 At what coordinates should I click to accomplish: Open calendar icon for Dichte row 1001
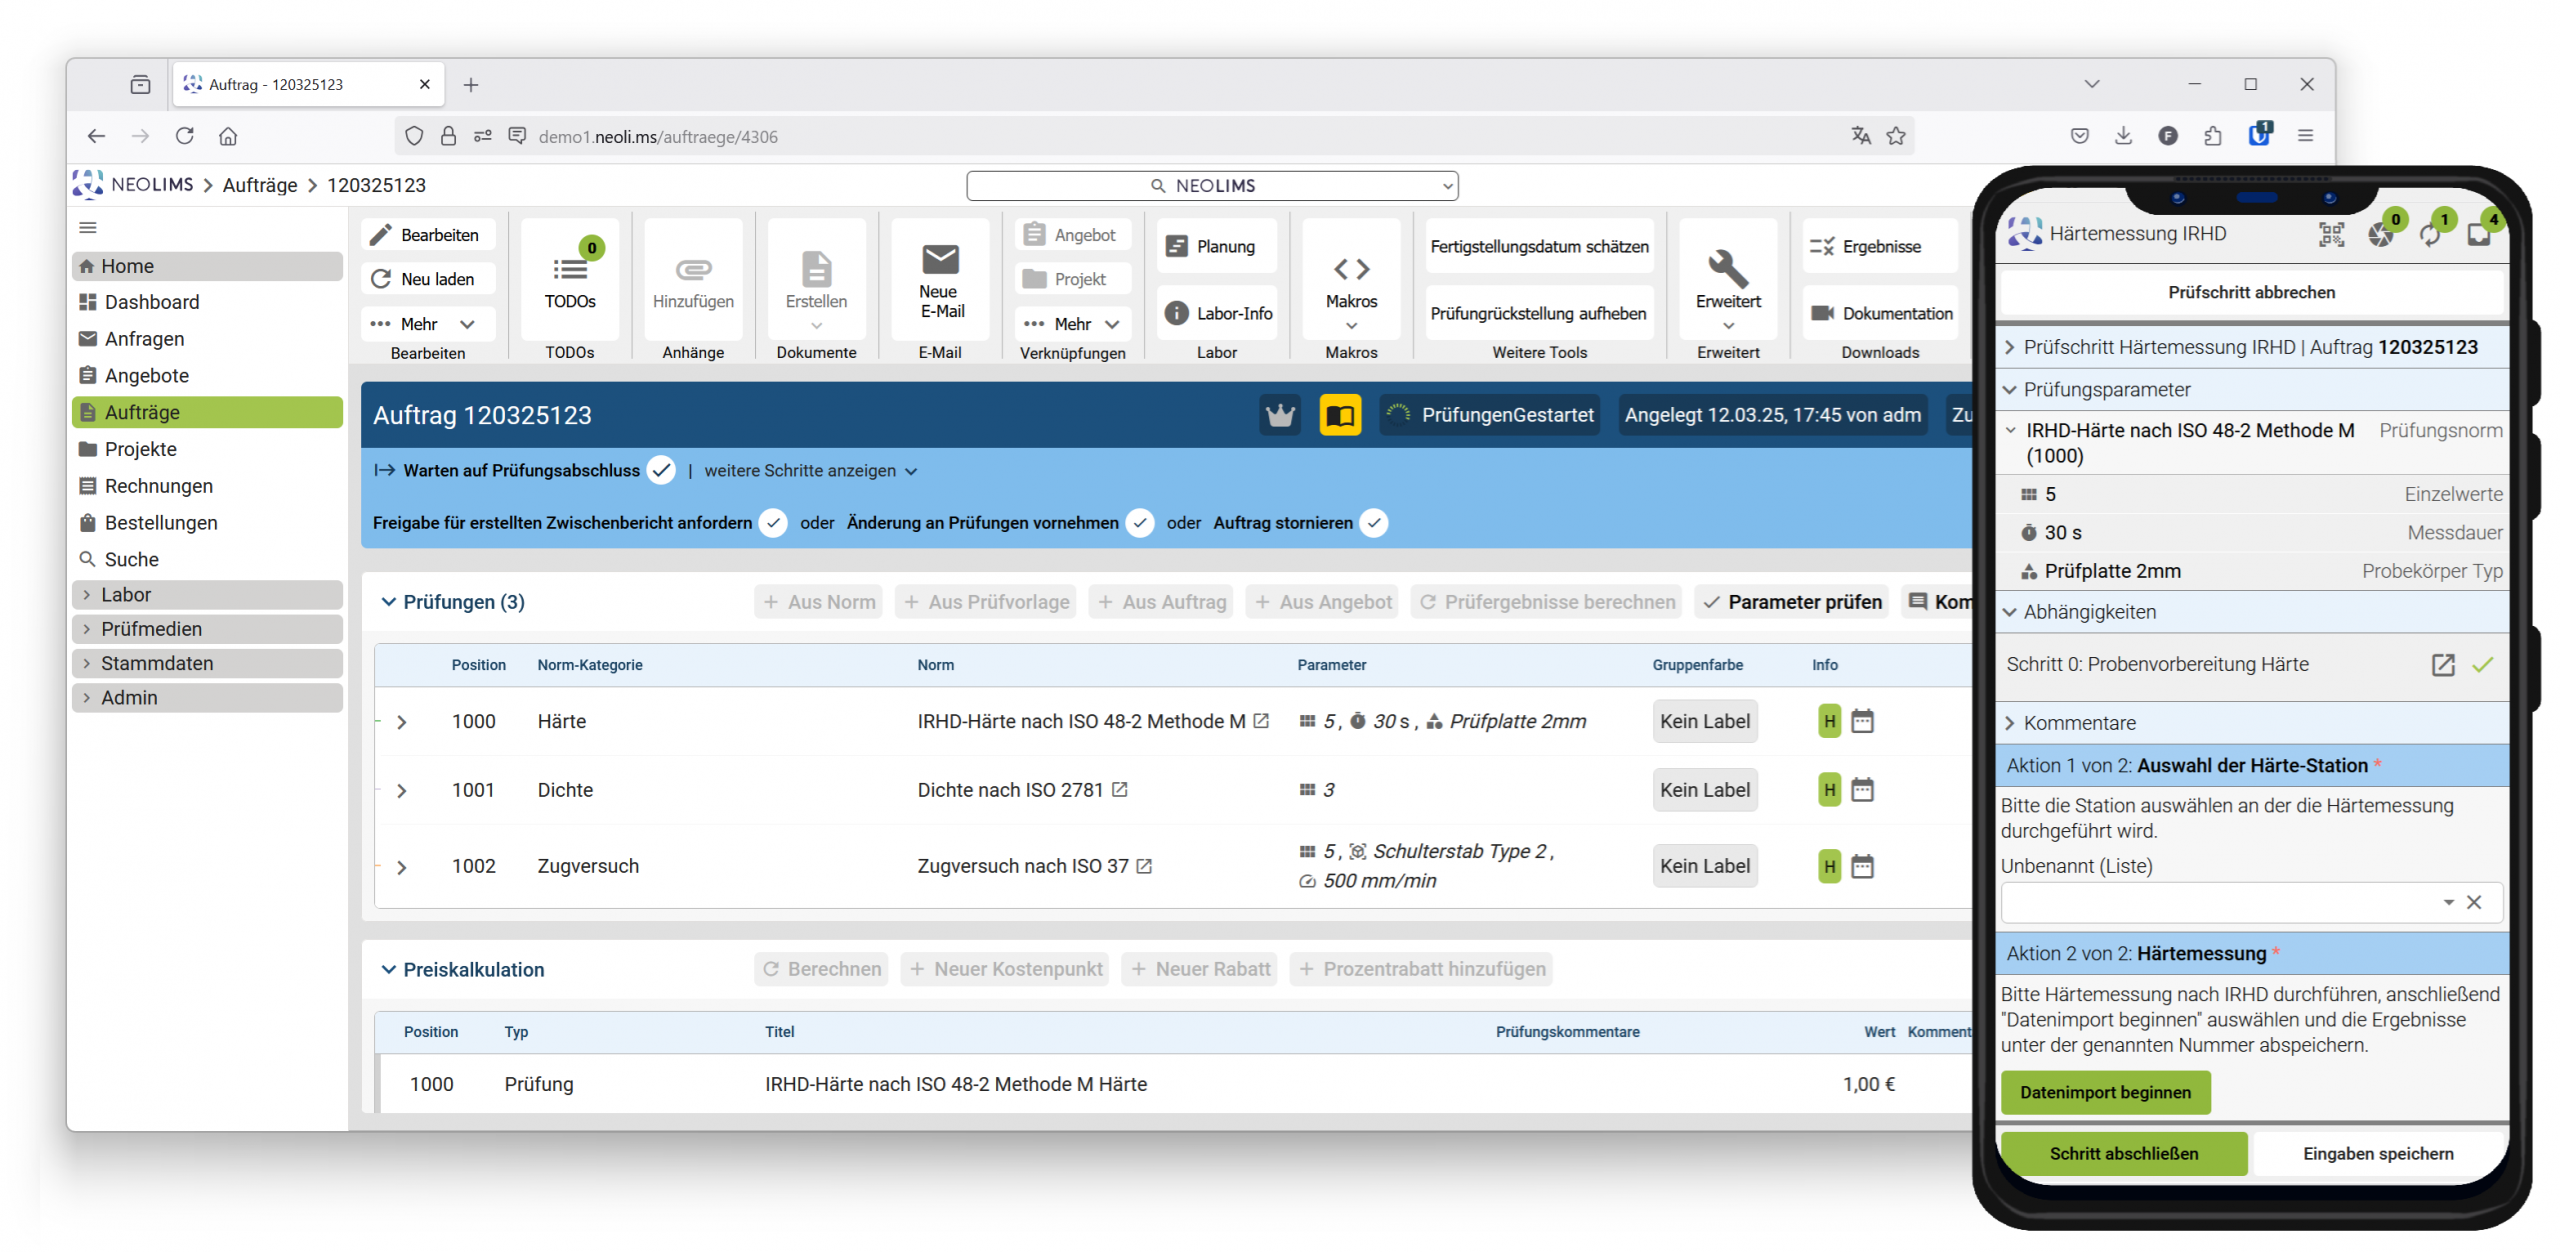pyautogui.click(x=1861, y=790)
